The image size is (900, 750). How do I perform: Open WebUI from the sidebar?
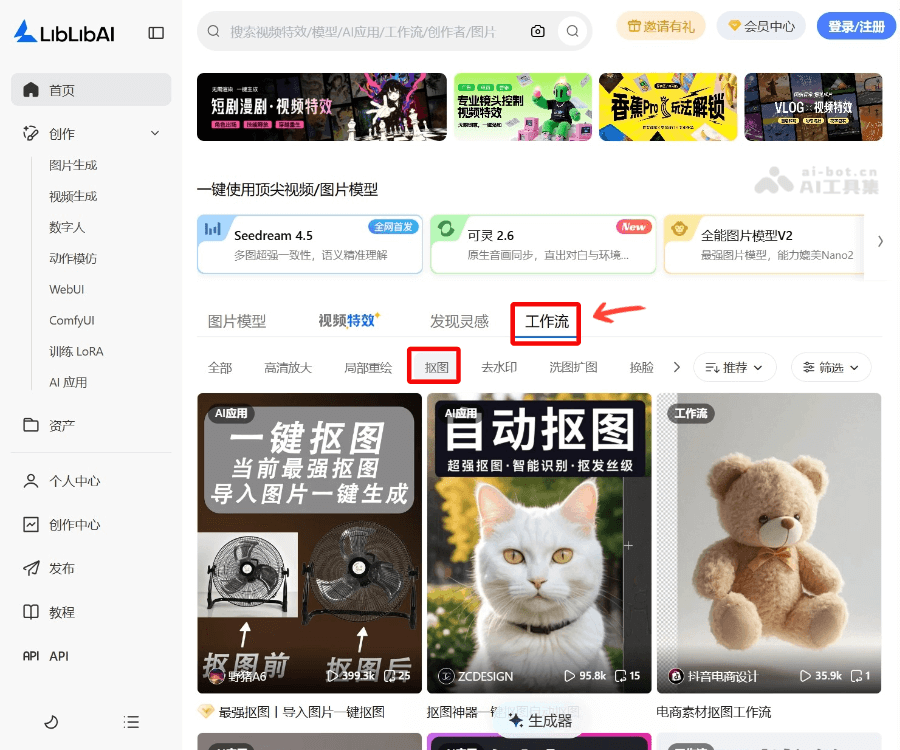[x=69, y=289]
